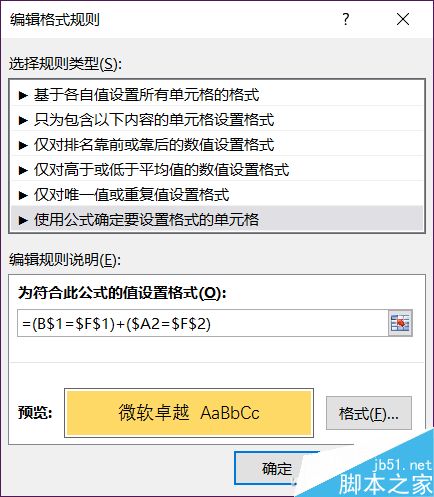Choose 仅对排名靠前或靠后的数值设置格式 rule
Screen dimensions: 434x497
[x=217, y=145]
